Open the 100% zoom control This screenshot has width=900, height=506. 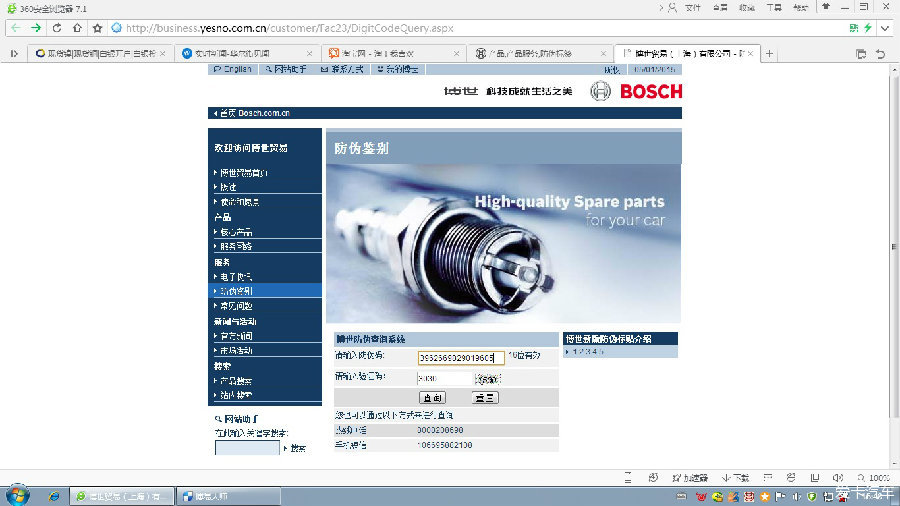click(874, 477)
